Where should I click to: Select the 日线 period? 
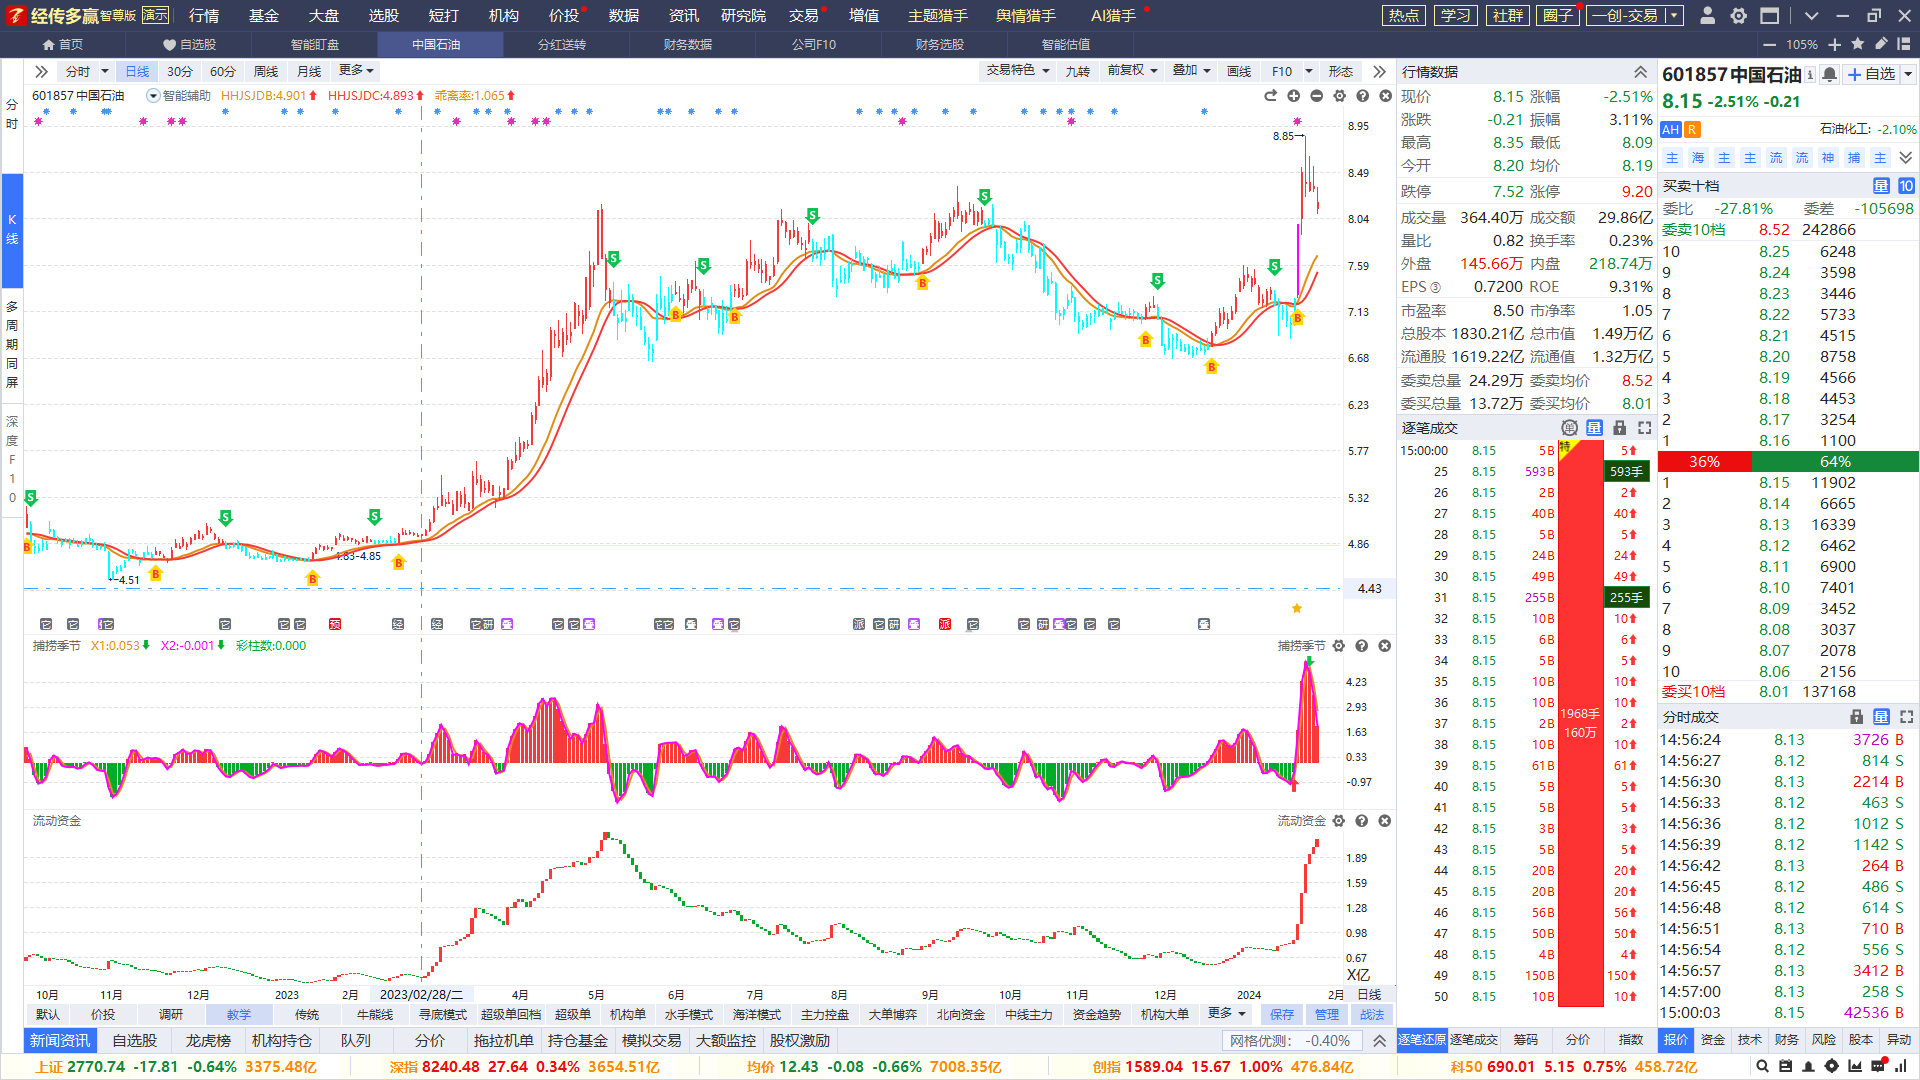(138, 71)
